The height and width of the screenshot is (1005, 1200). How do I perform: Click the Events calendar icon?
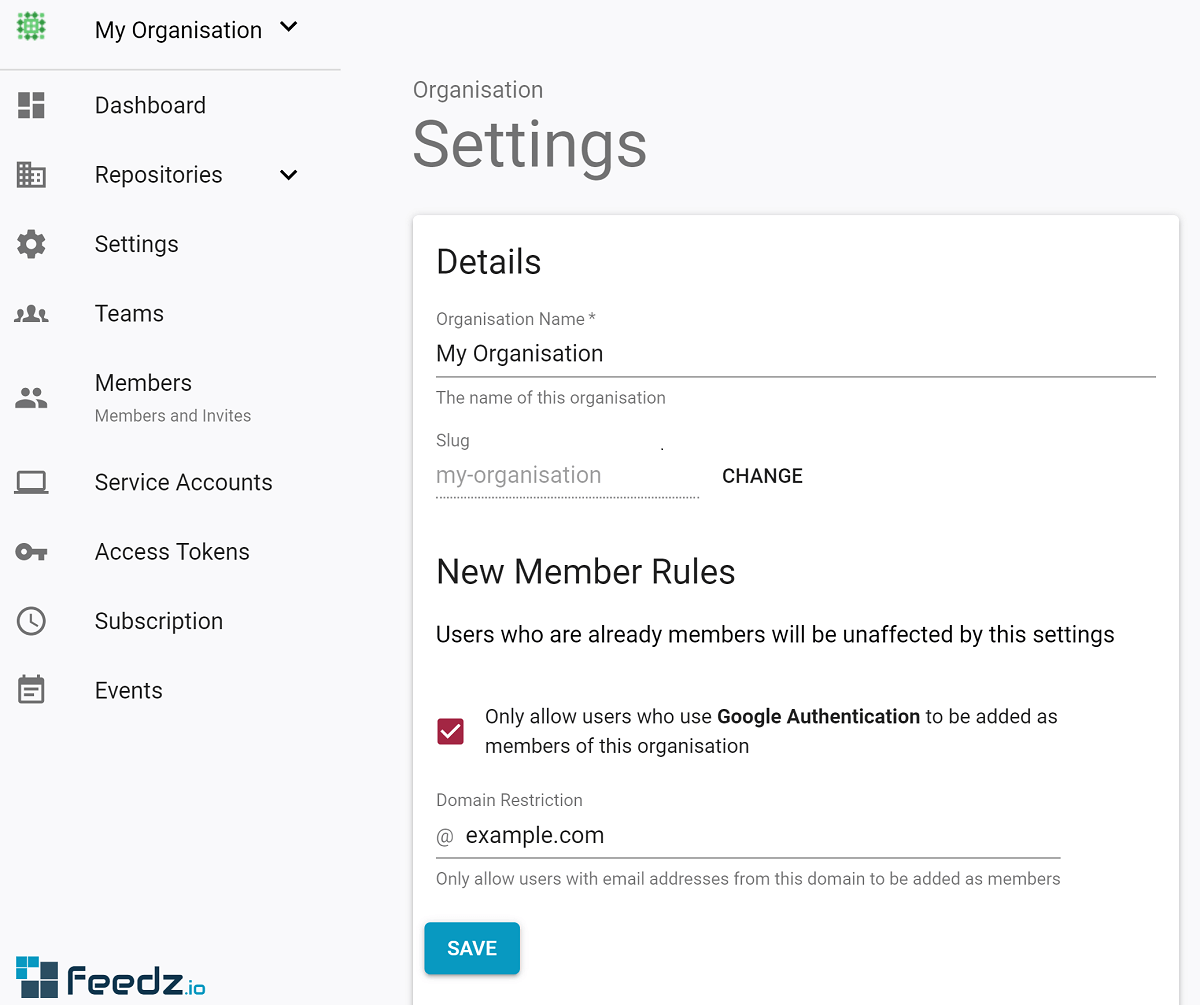[x=31, y=689]
